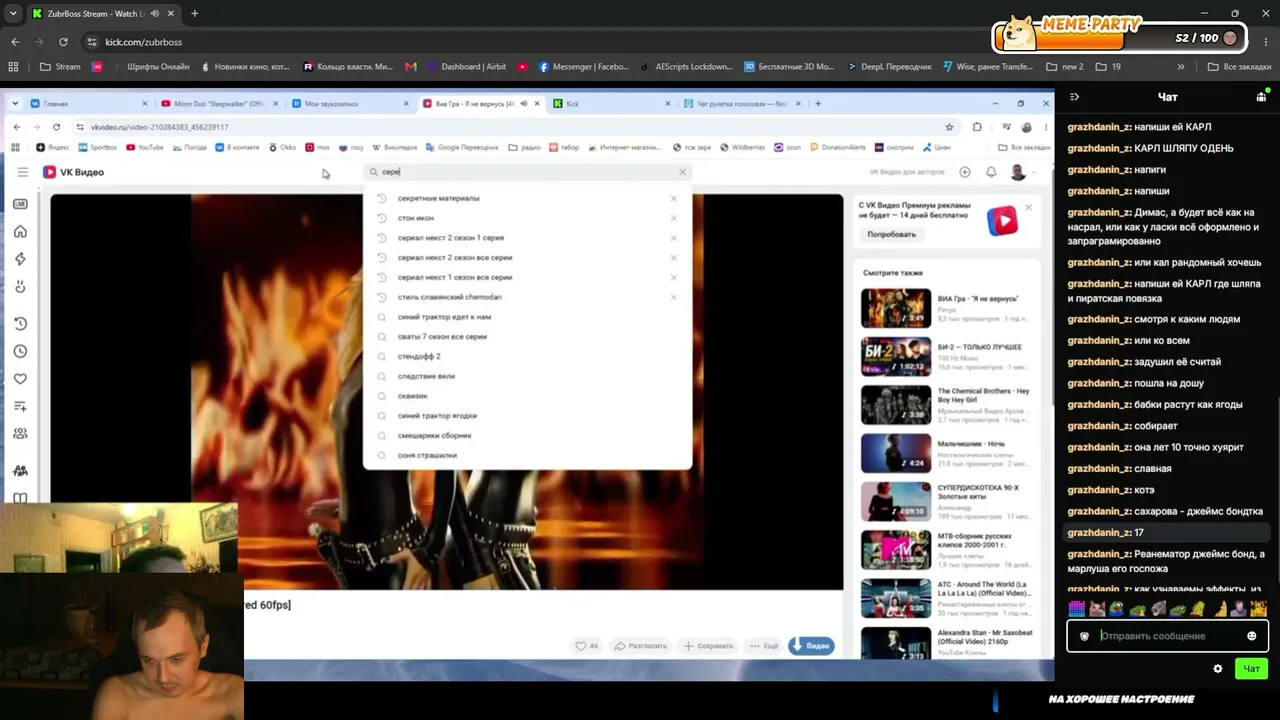Viewport: 1280px width, 720px height.
Task: Open 'ВИА Гра - Я не вернусь' thumbnail
Action: pyautogui.click(x=896, y=309)
